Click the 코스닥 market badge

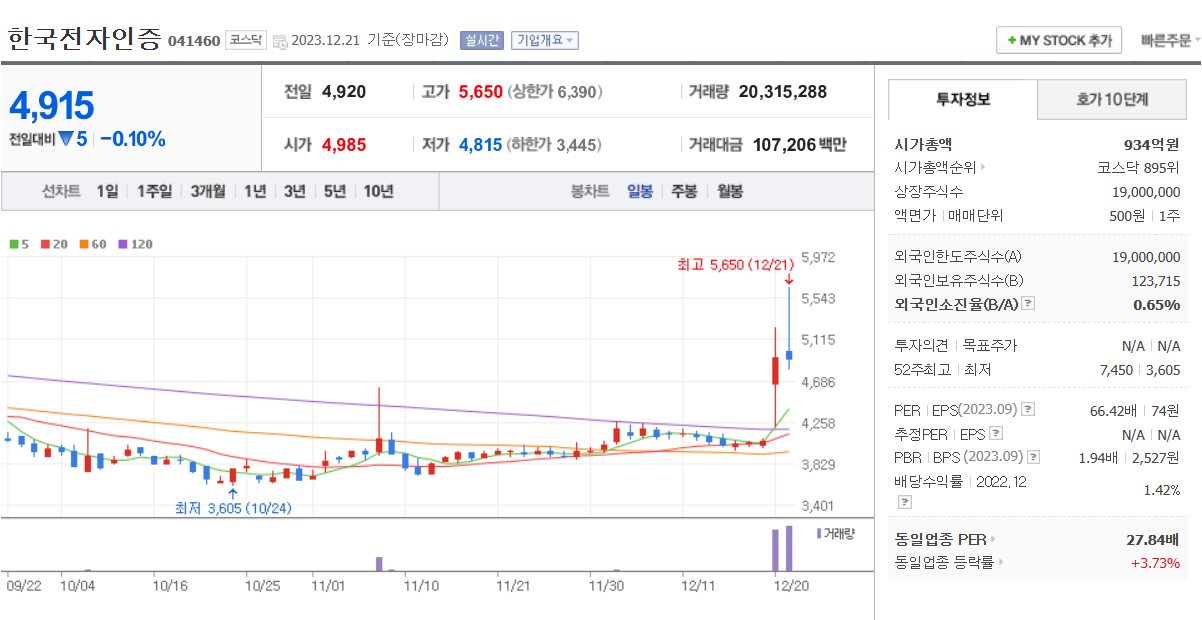pyautogui.click(x=245, y=41)
